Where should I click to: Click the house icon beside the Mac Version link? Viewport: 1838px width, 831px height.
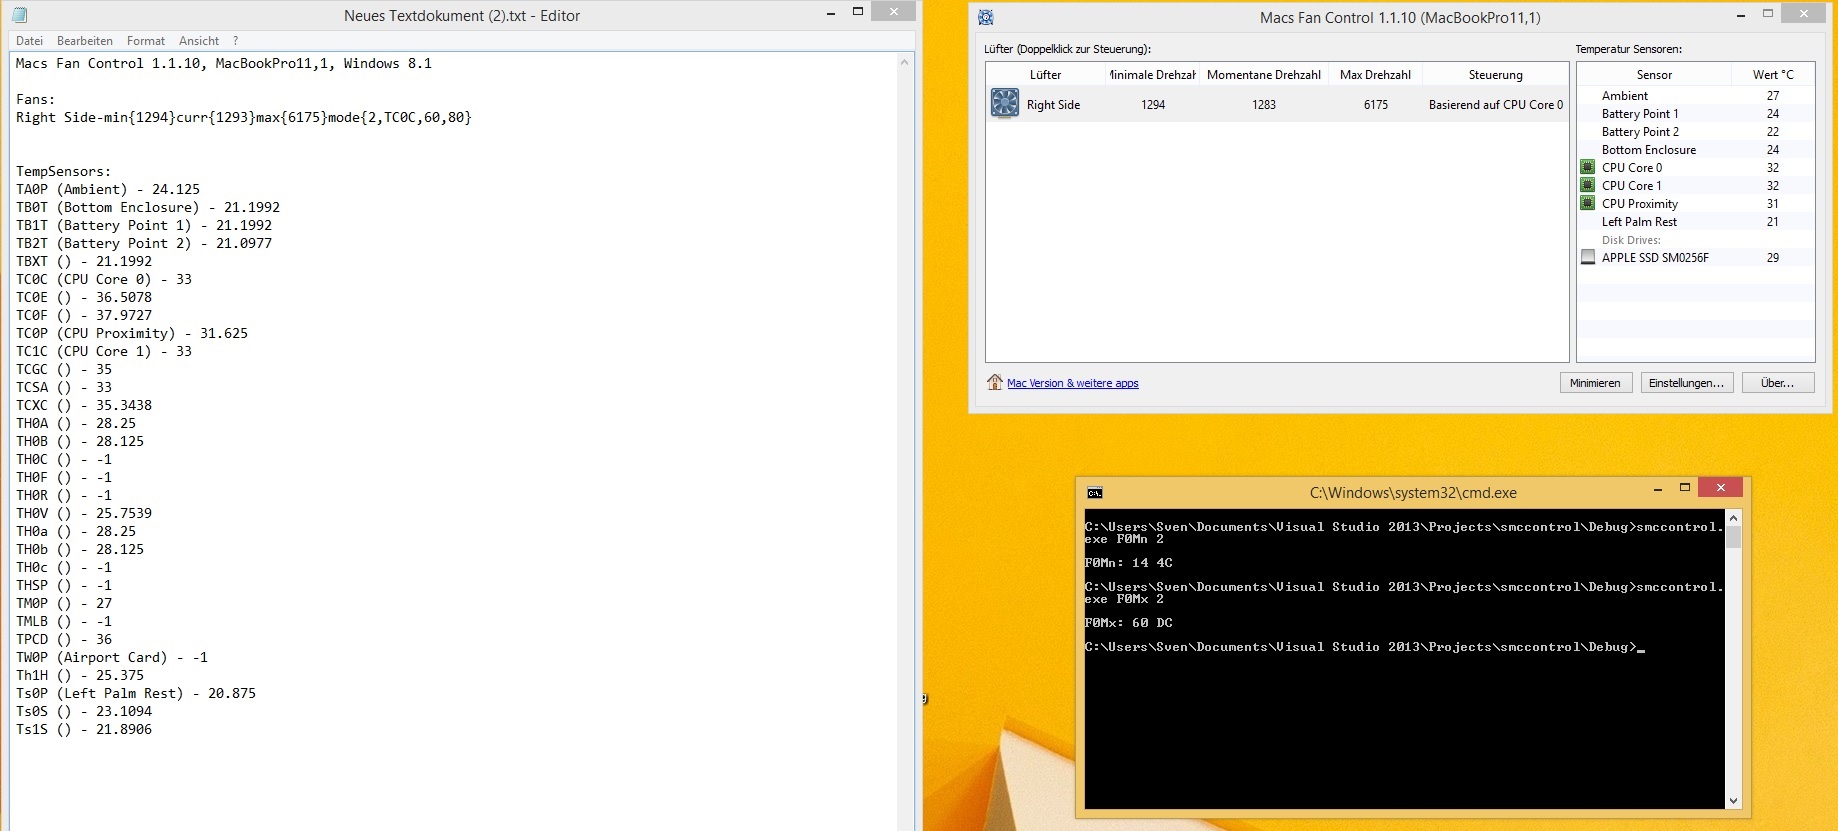tap(995, 382)
